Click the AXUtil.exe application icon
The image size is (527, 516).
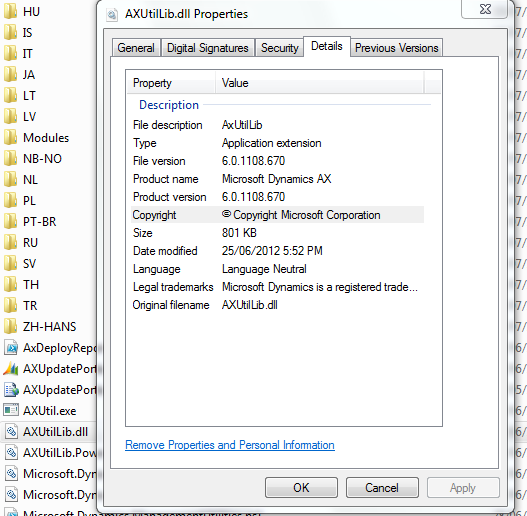click(11, 411)
